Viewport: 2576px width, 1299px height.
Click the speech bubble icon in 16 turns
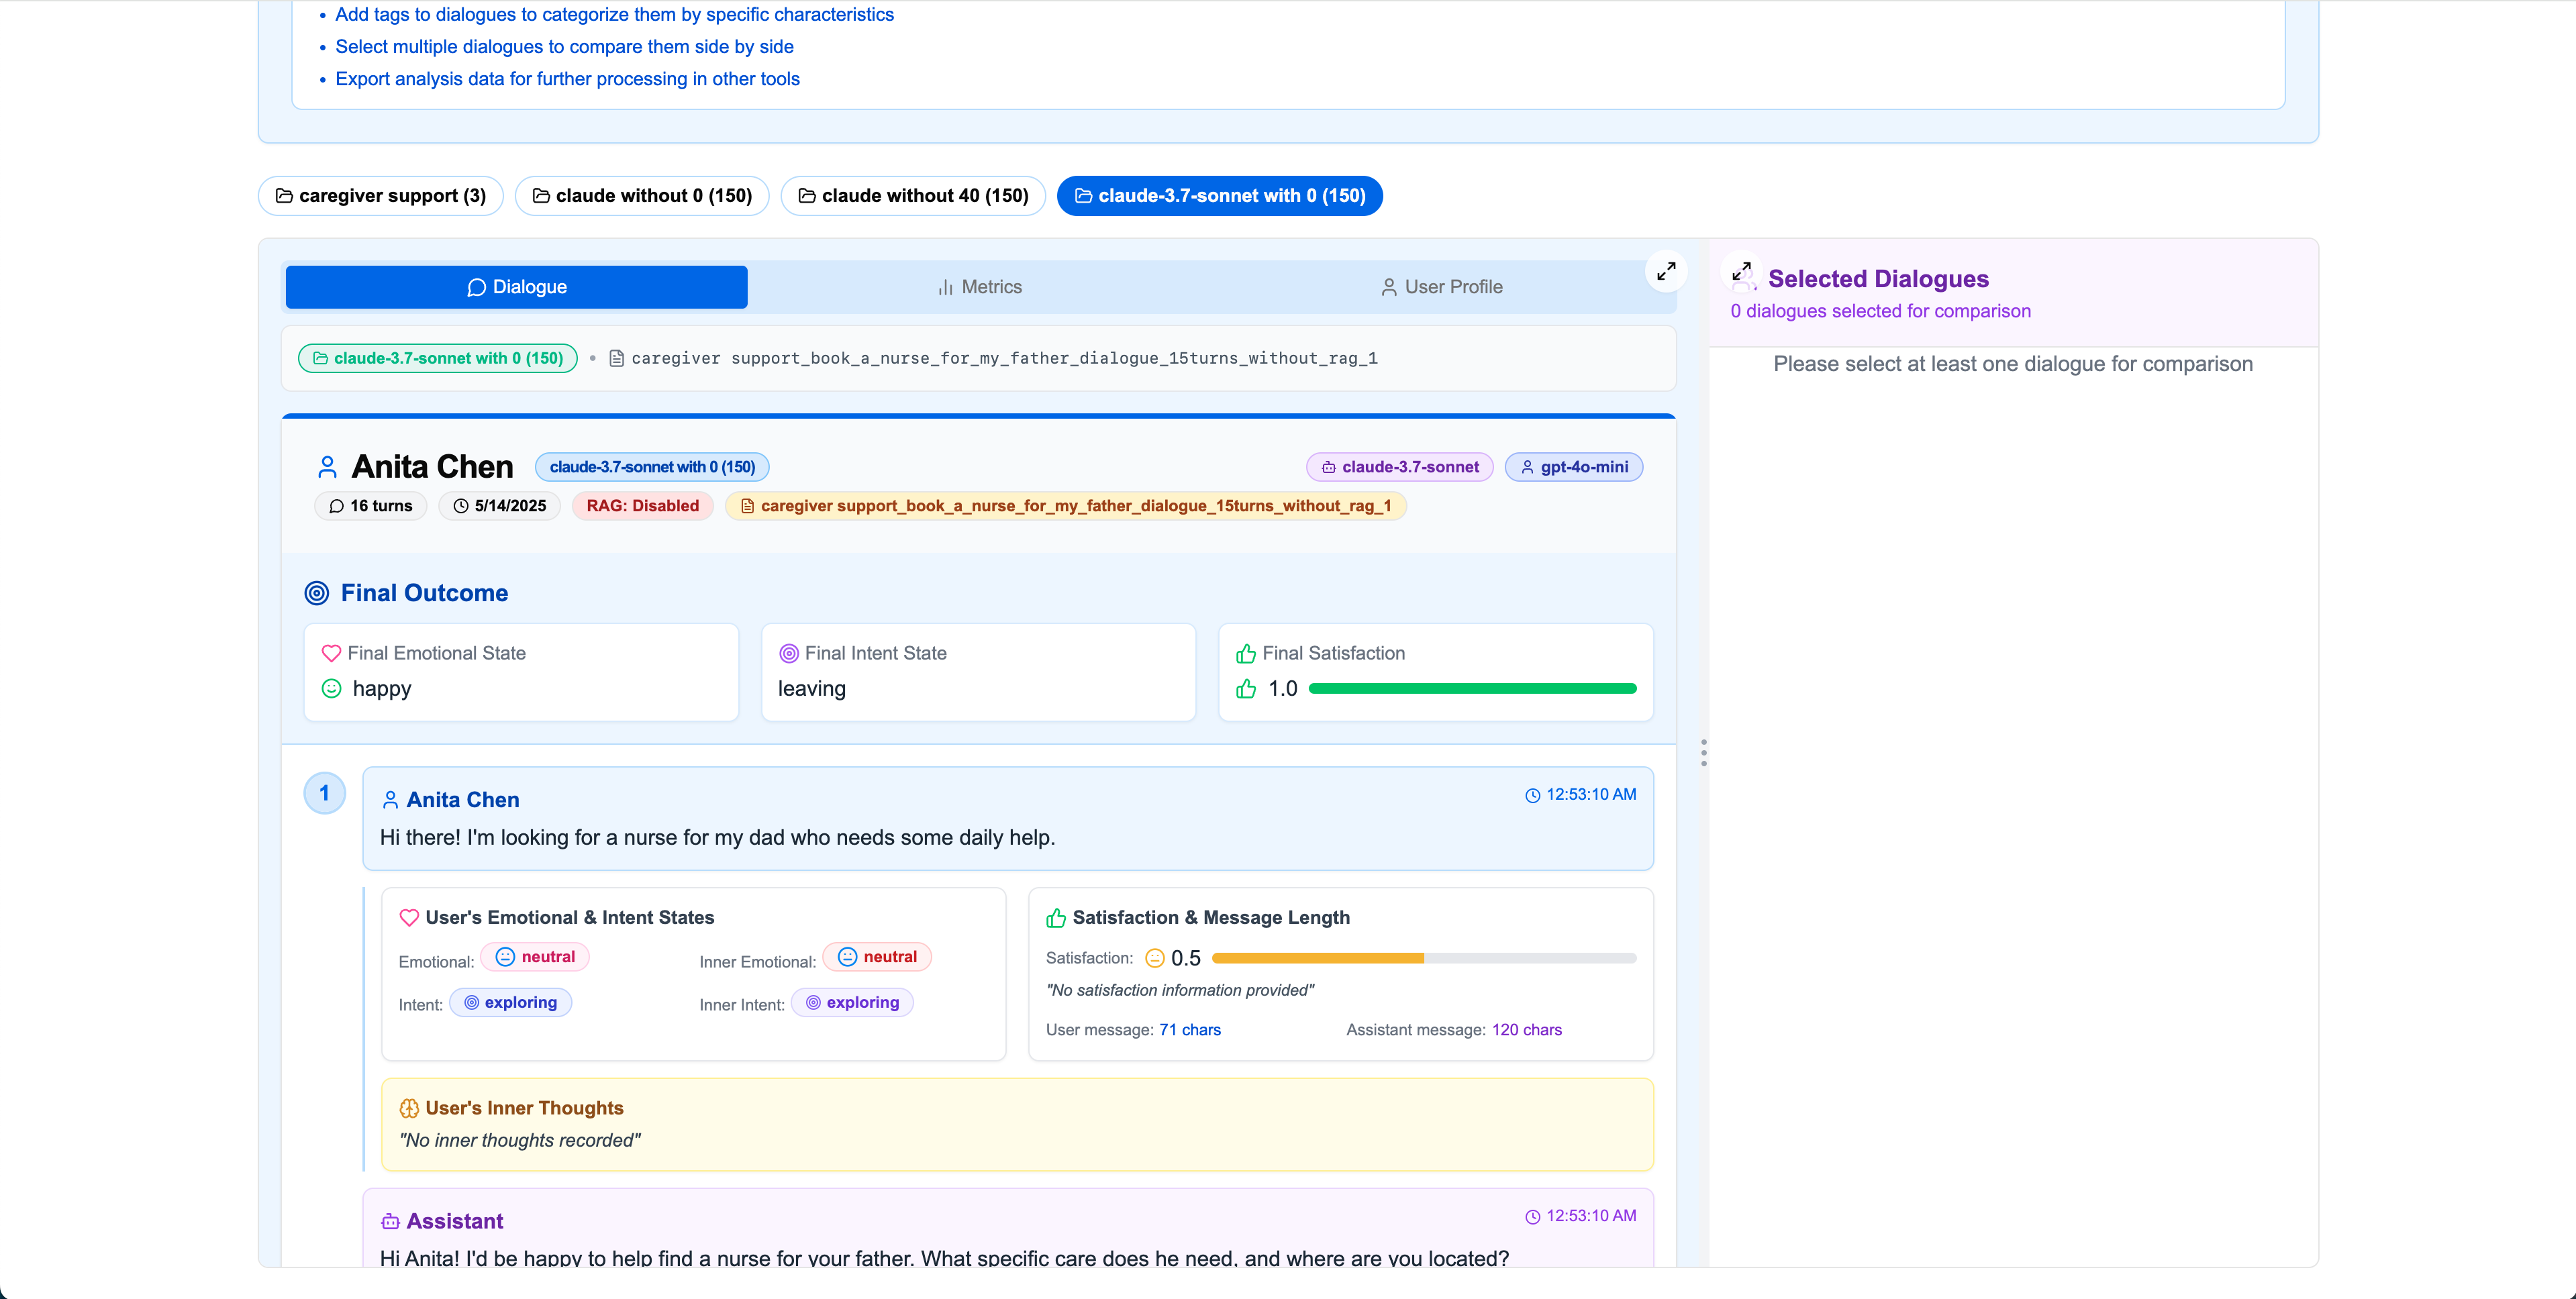(x=337, y=506)
